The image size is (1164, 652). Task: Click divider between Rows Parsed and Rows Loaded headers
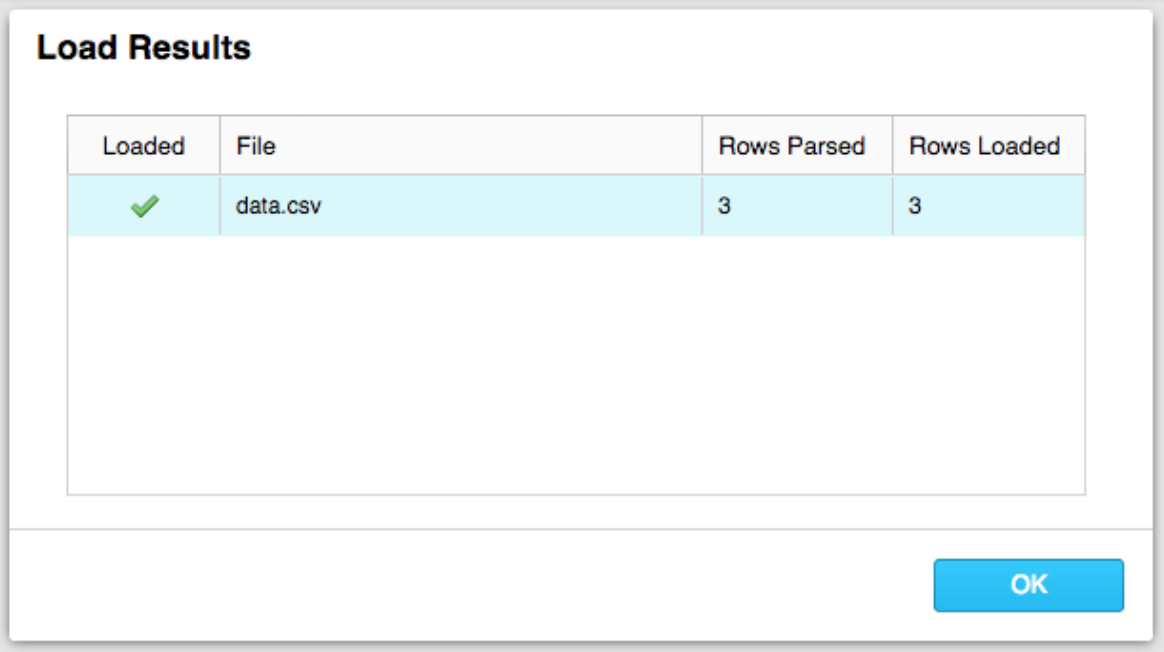click(x=893, y=146)
